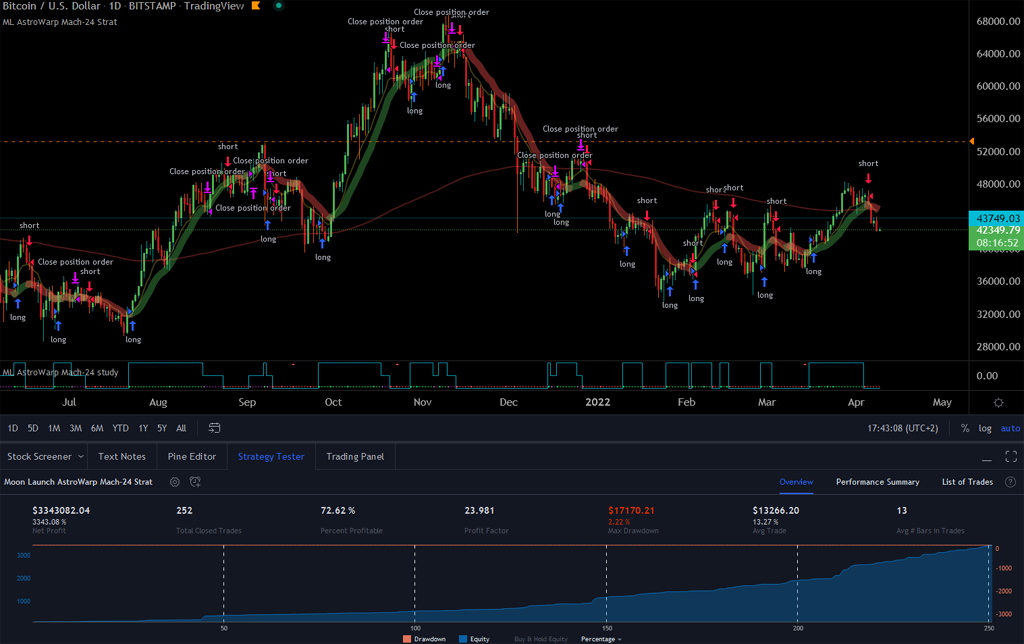Set the range to 6M

97,428
